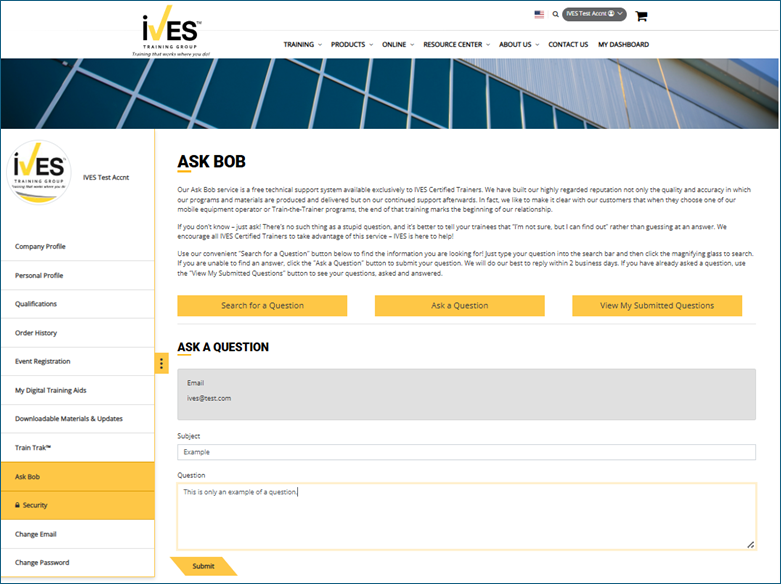The height and width of the screenshot is (584, 781).
Task: Open the shopping cart icon
Action: point(641,16)
